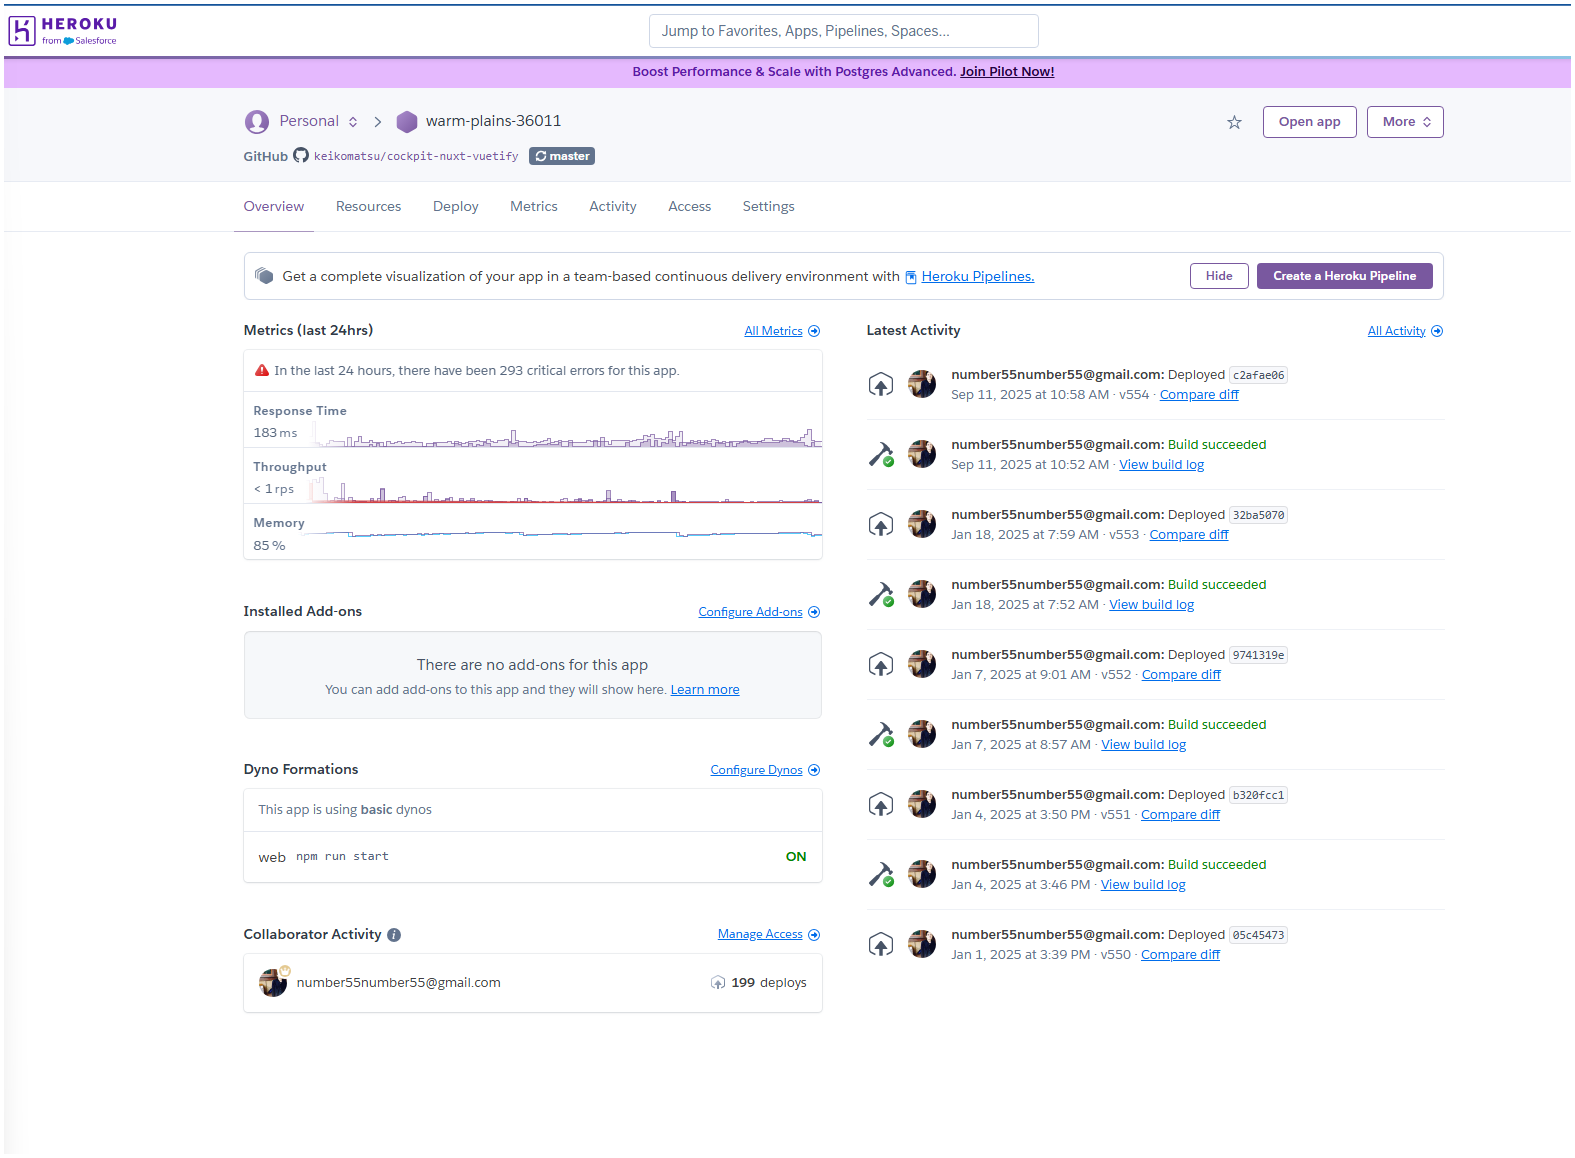Click the deploy icon for release v551
The image size is (1575, 1158).
pyautogui.click(x=880, y=805)
